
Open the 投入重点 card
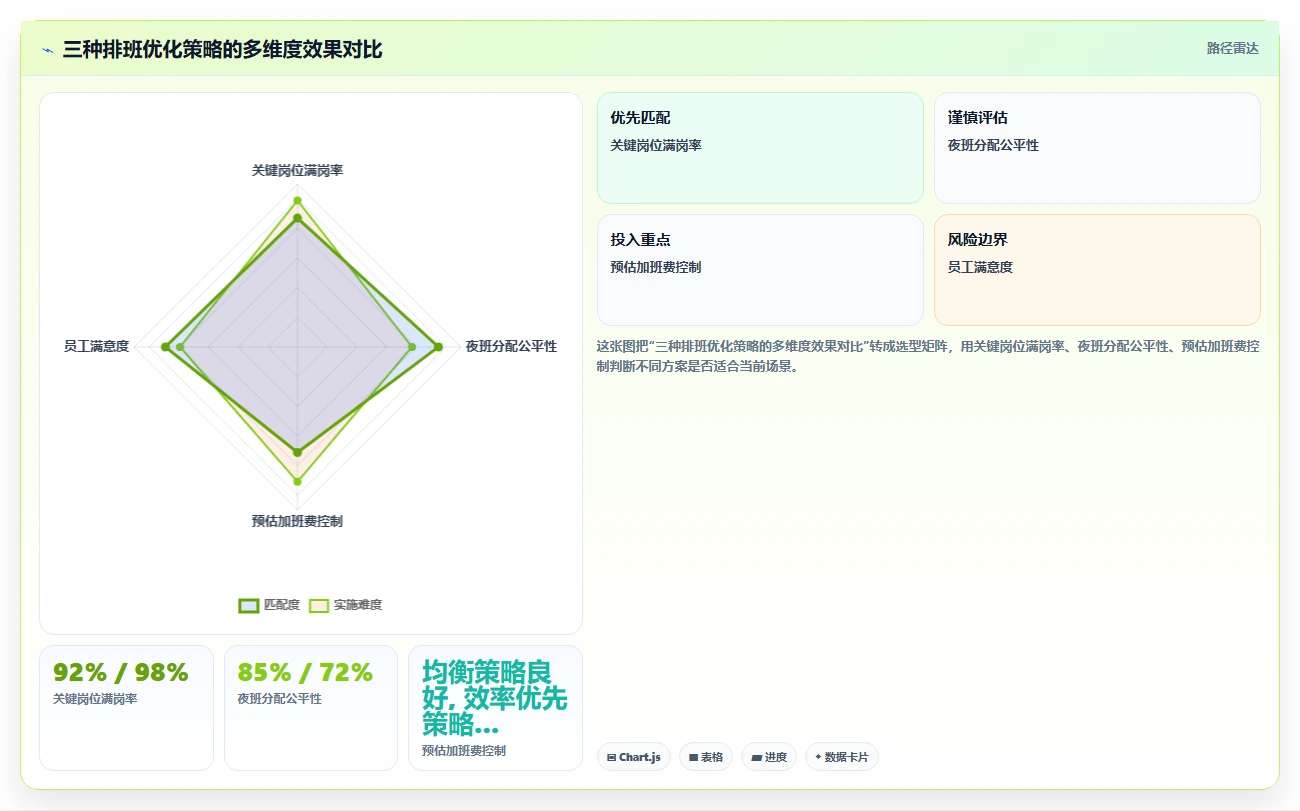click(760, 270)
